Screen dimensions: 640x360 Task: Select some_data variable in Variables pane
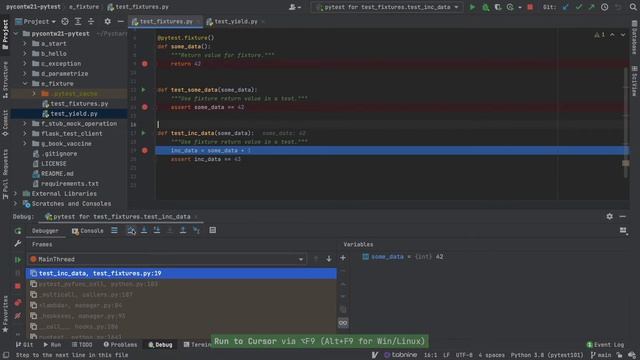coord(402,257)
